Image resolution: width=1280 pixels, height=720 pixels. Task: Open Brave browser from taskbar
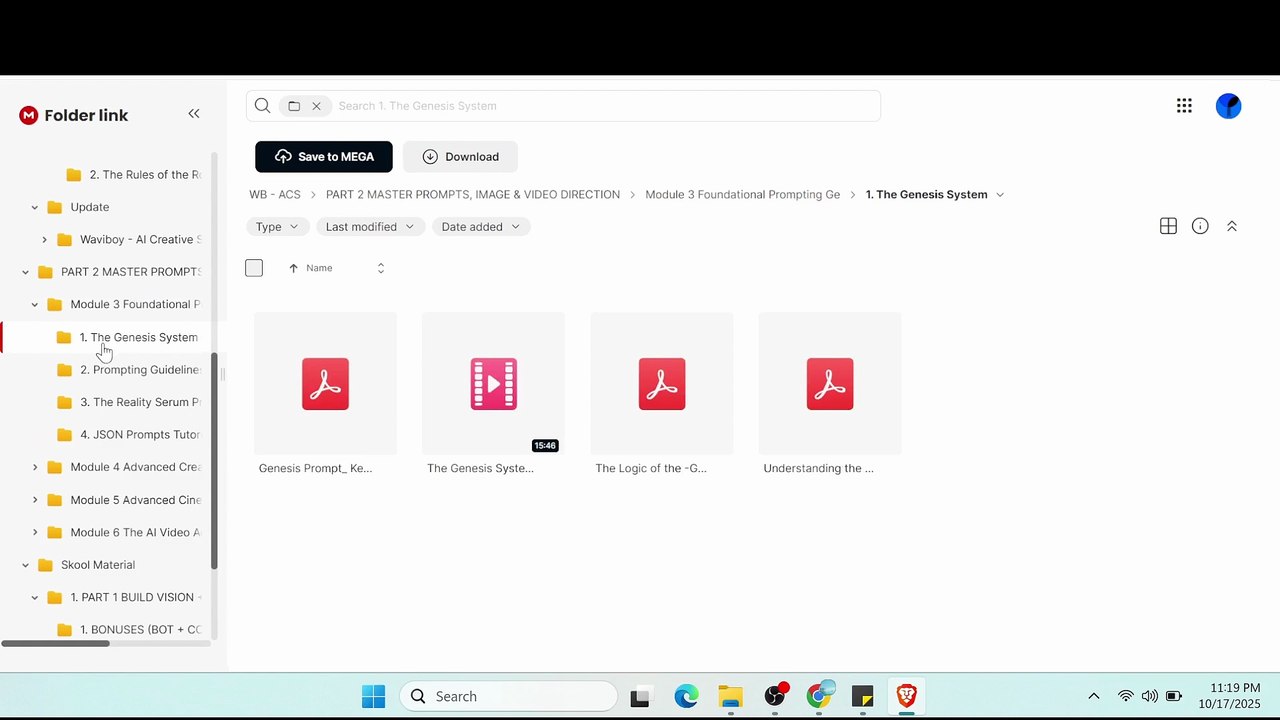tap(906, 696)
